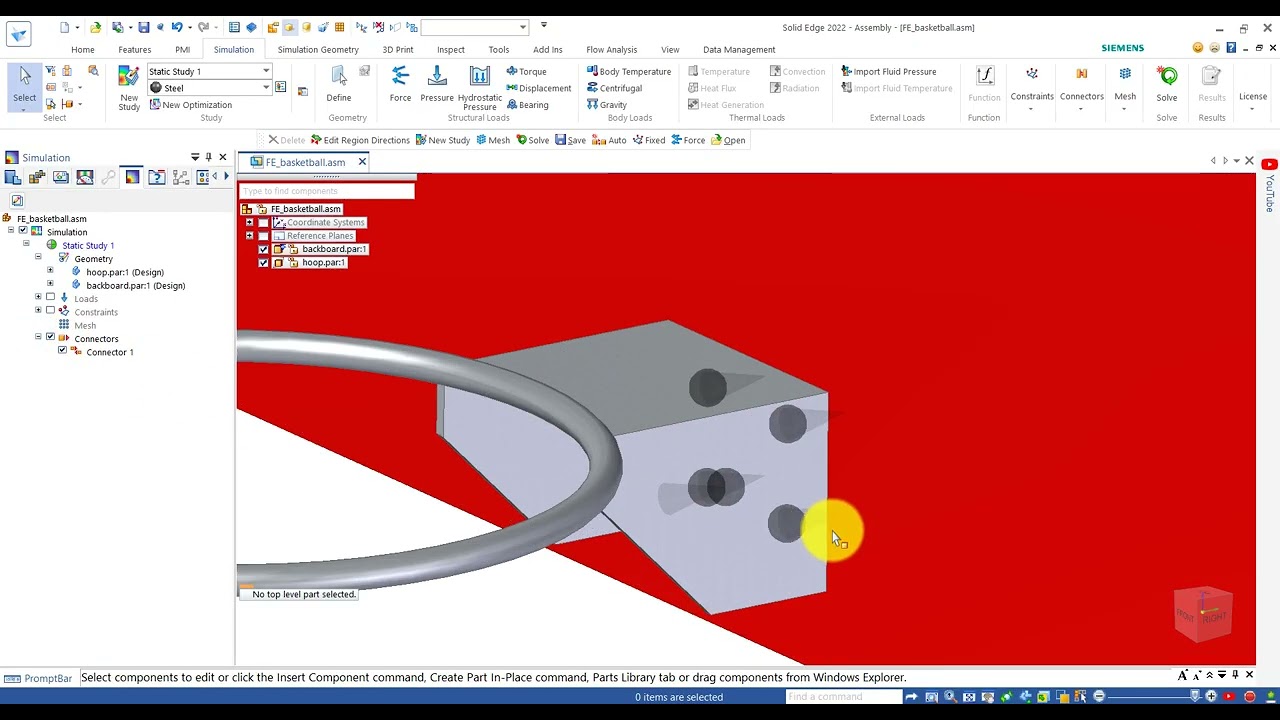Apply a Pressure load
Screen dimensions: 1280x720
437,84
